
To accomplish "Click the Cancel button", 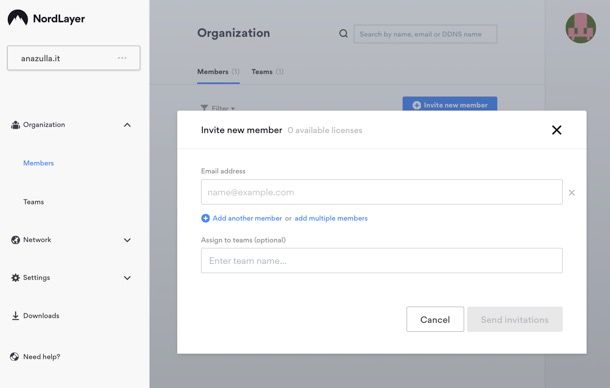I will pos(435,319).
